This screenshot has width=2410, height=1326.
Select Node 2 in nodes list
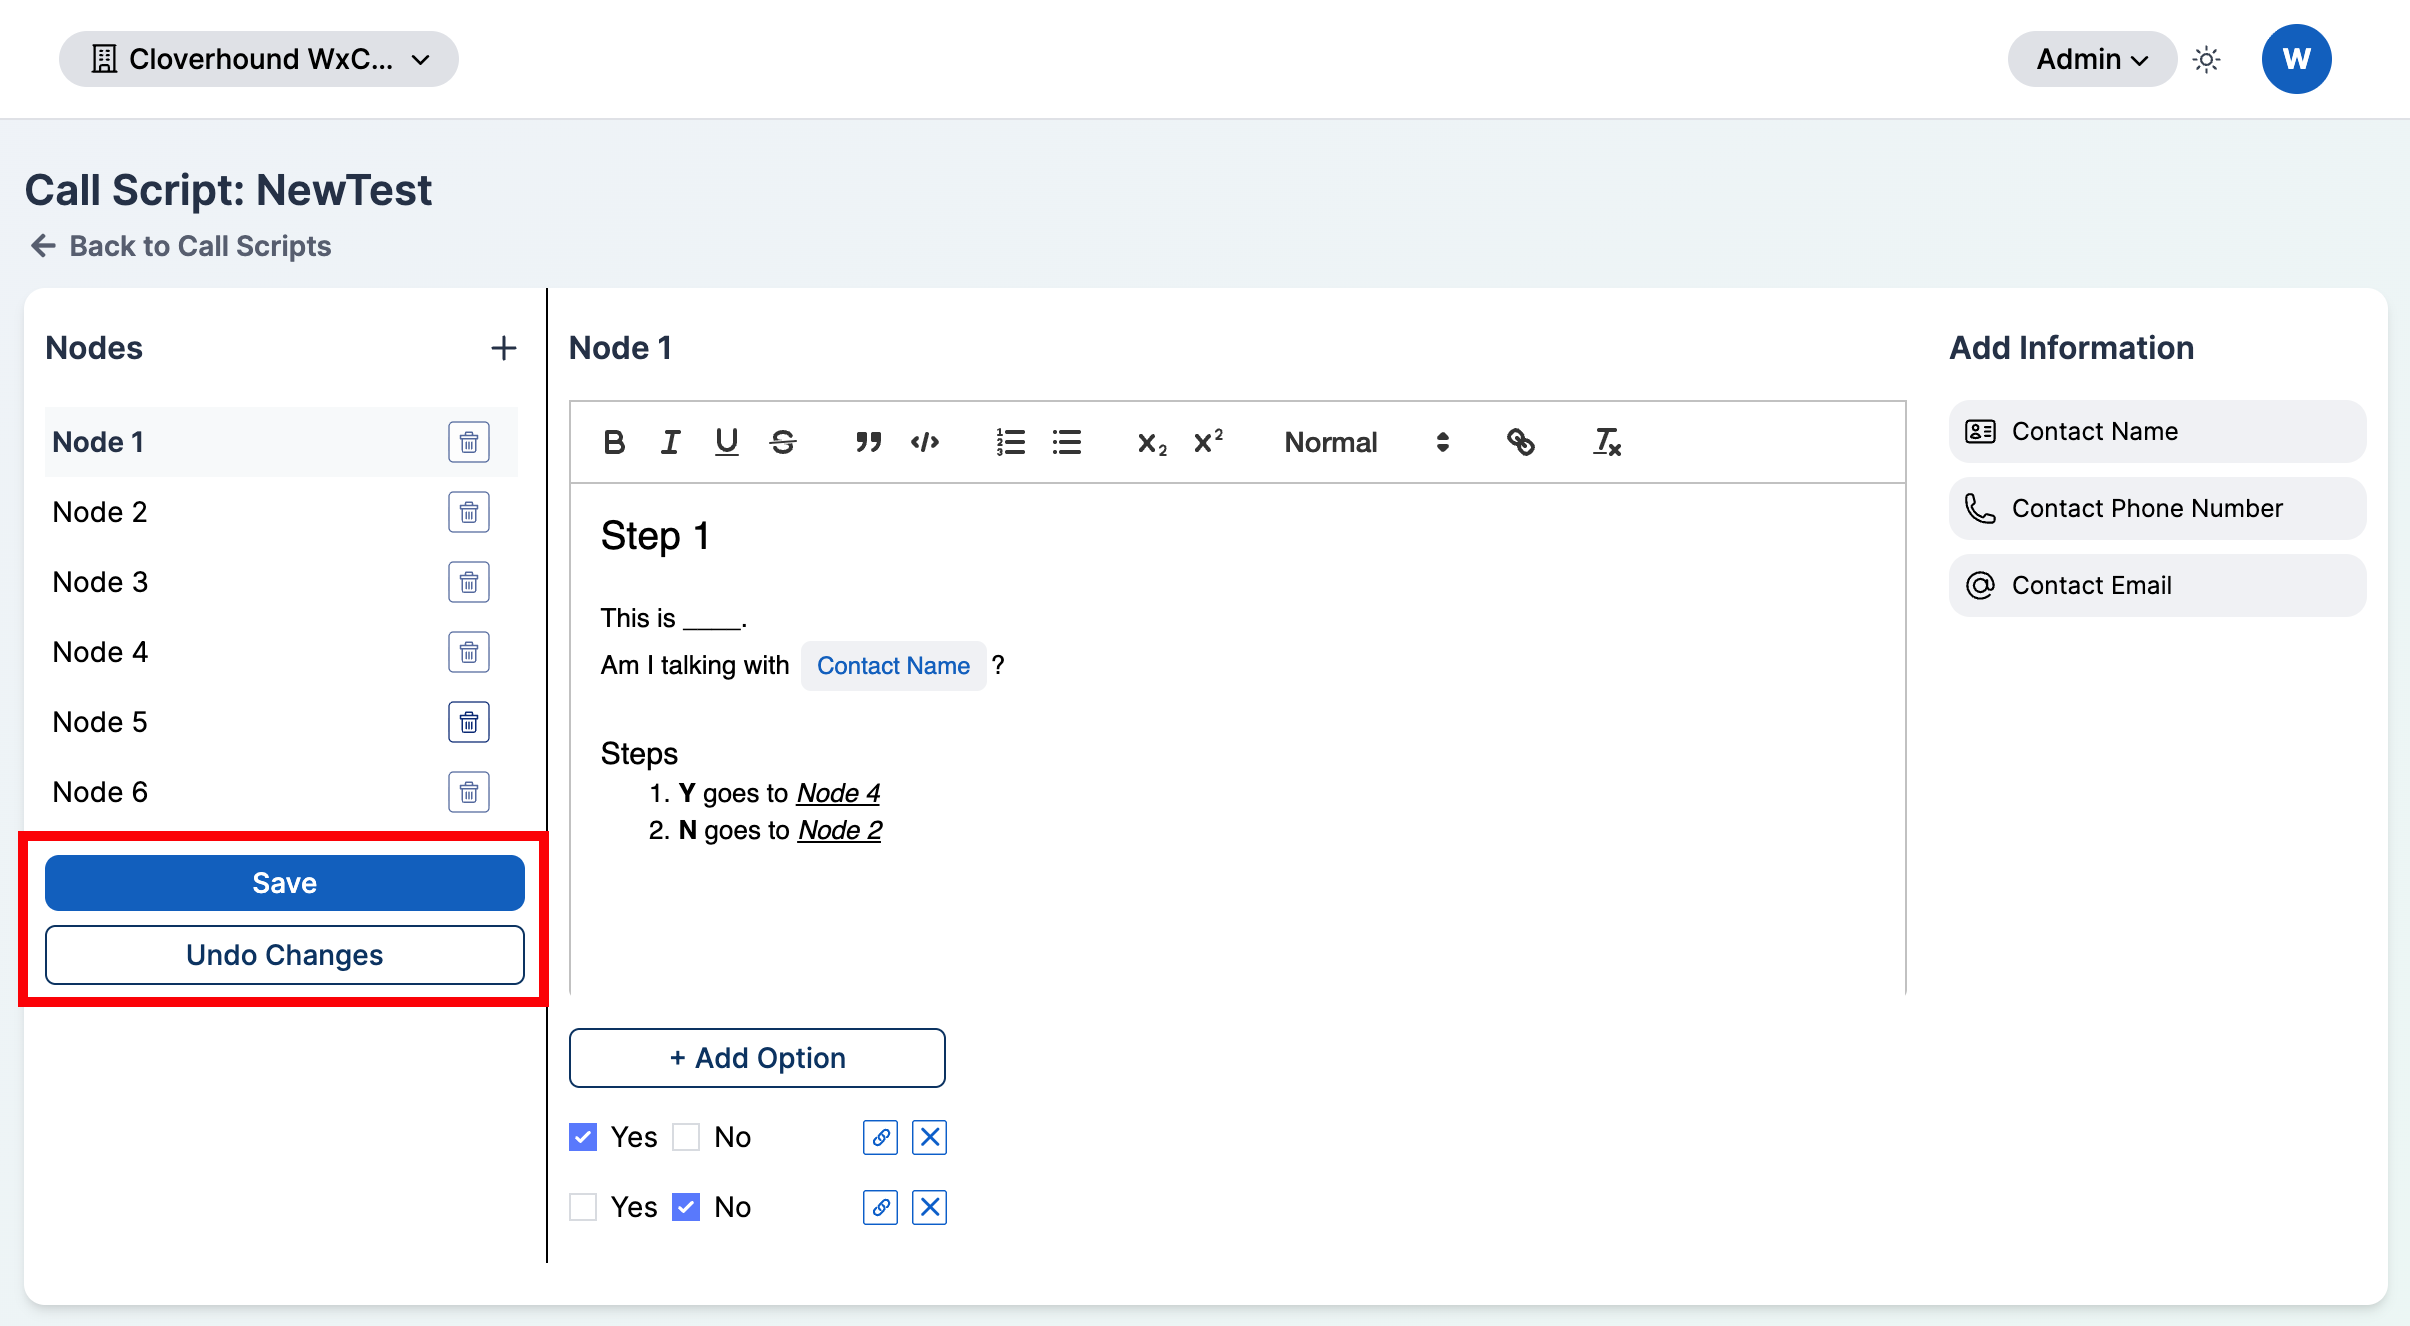pyautogui.click(x=281, y=512)
